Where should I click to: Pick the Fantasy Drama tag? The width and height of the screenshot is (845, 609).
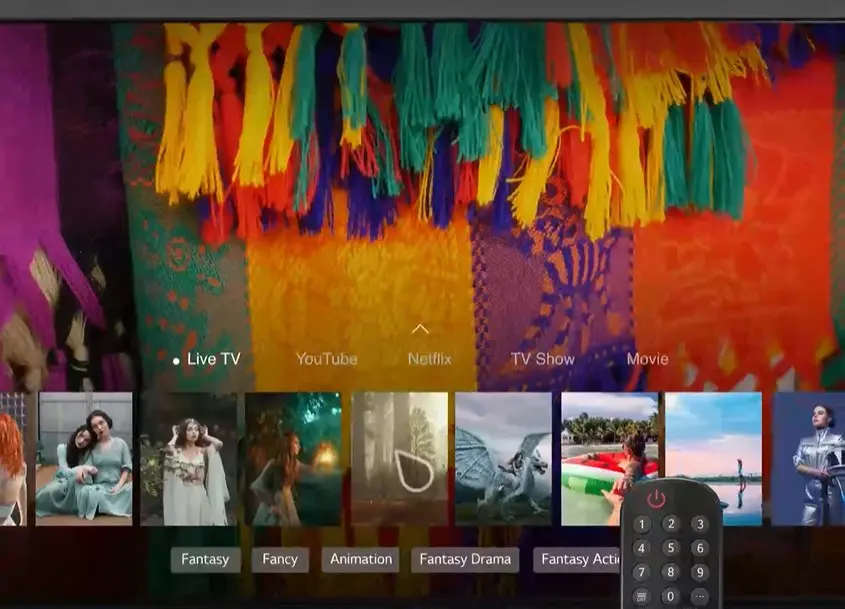(x=464, y=560)
